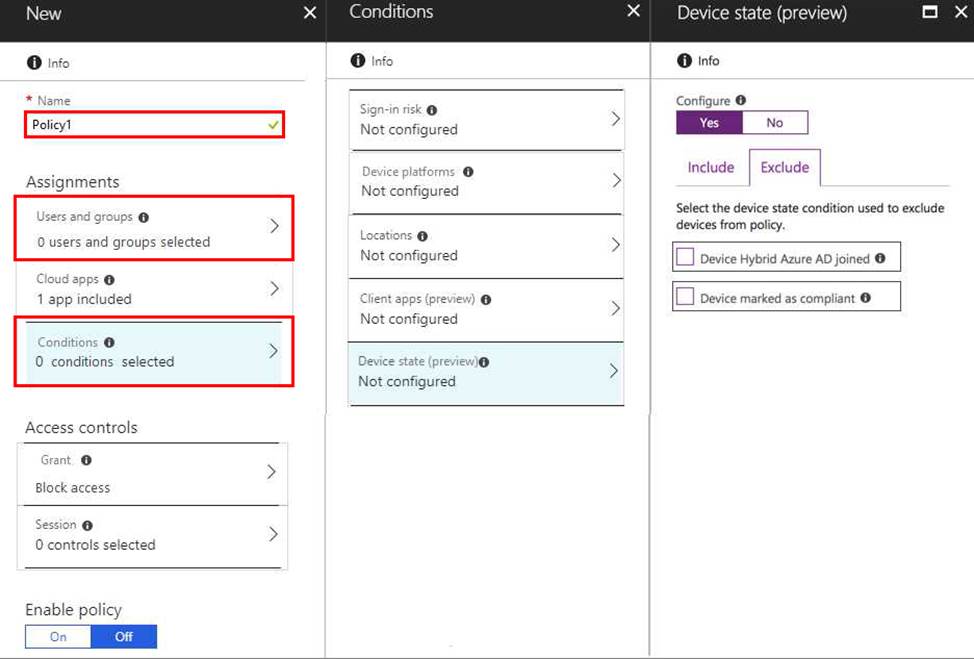Set Enable policy to On

tap(58, 637)
